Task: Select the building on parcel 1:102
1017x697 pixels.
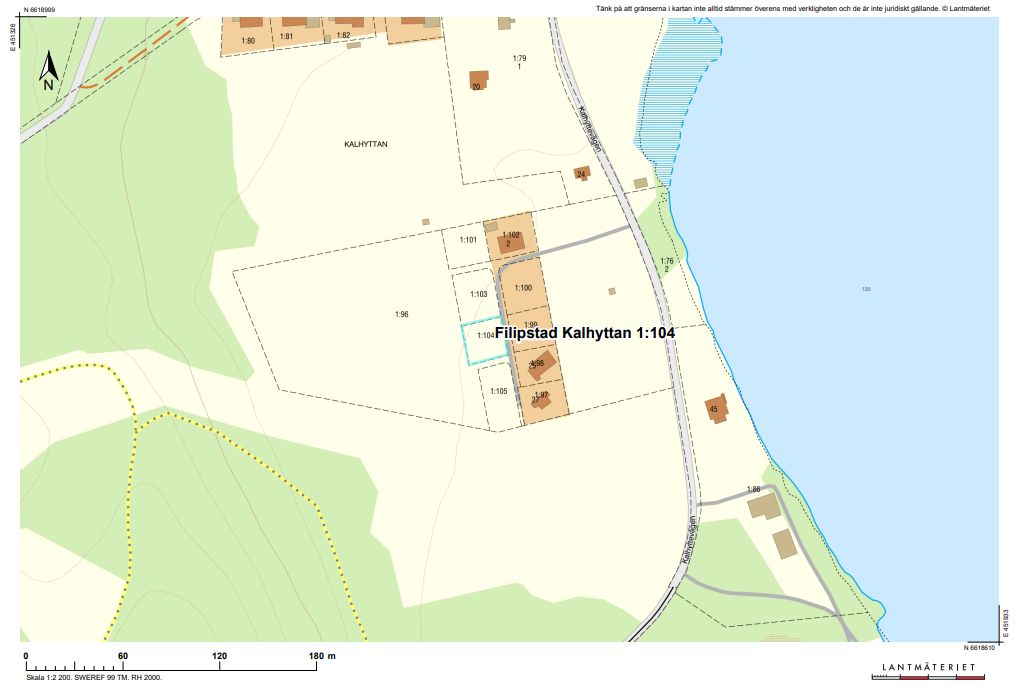Action: 510,242
